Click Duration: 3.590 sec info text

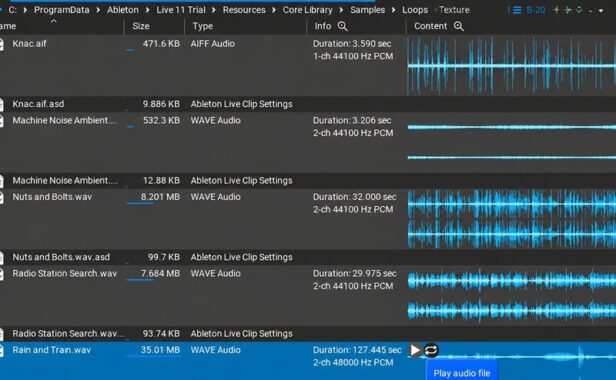click(352, 44)
